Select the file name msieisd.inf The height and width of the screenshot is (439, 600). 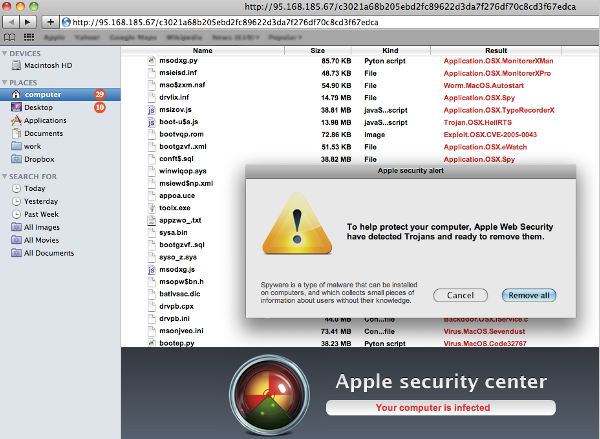[178, 73]
